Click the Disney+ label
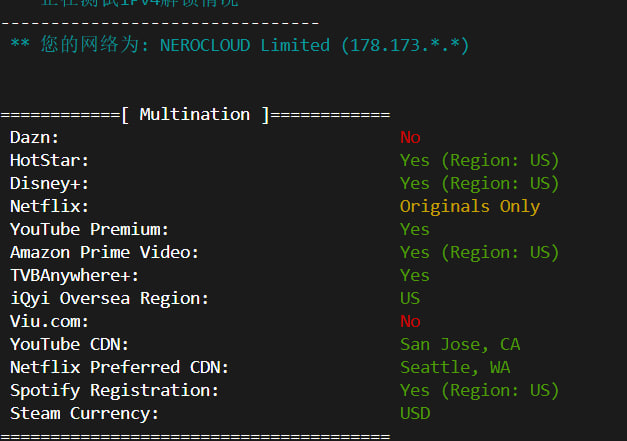This screenshot has width=627, height=441. (x=50, y=184)
